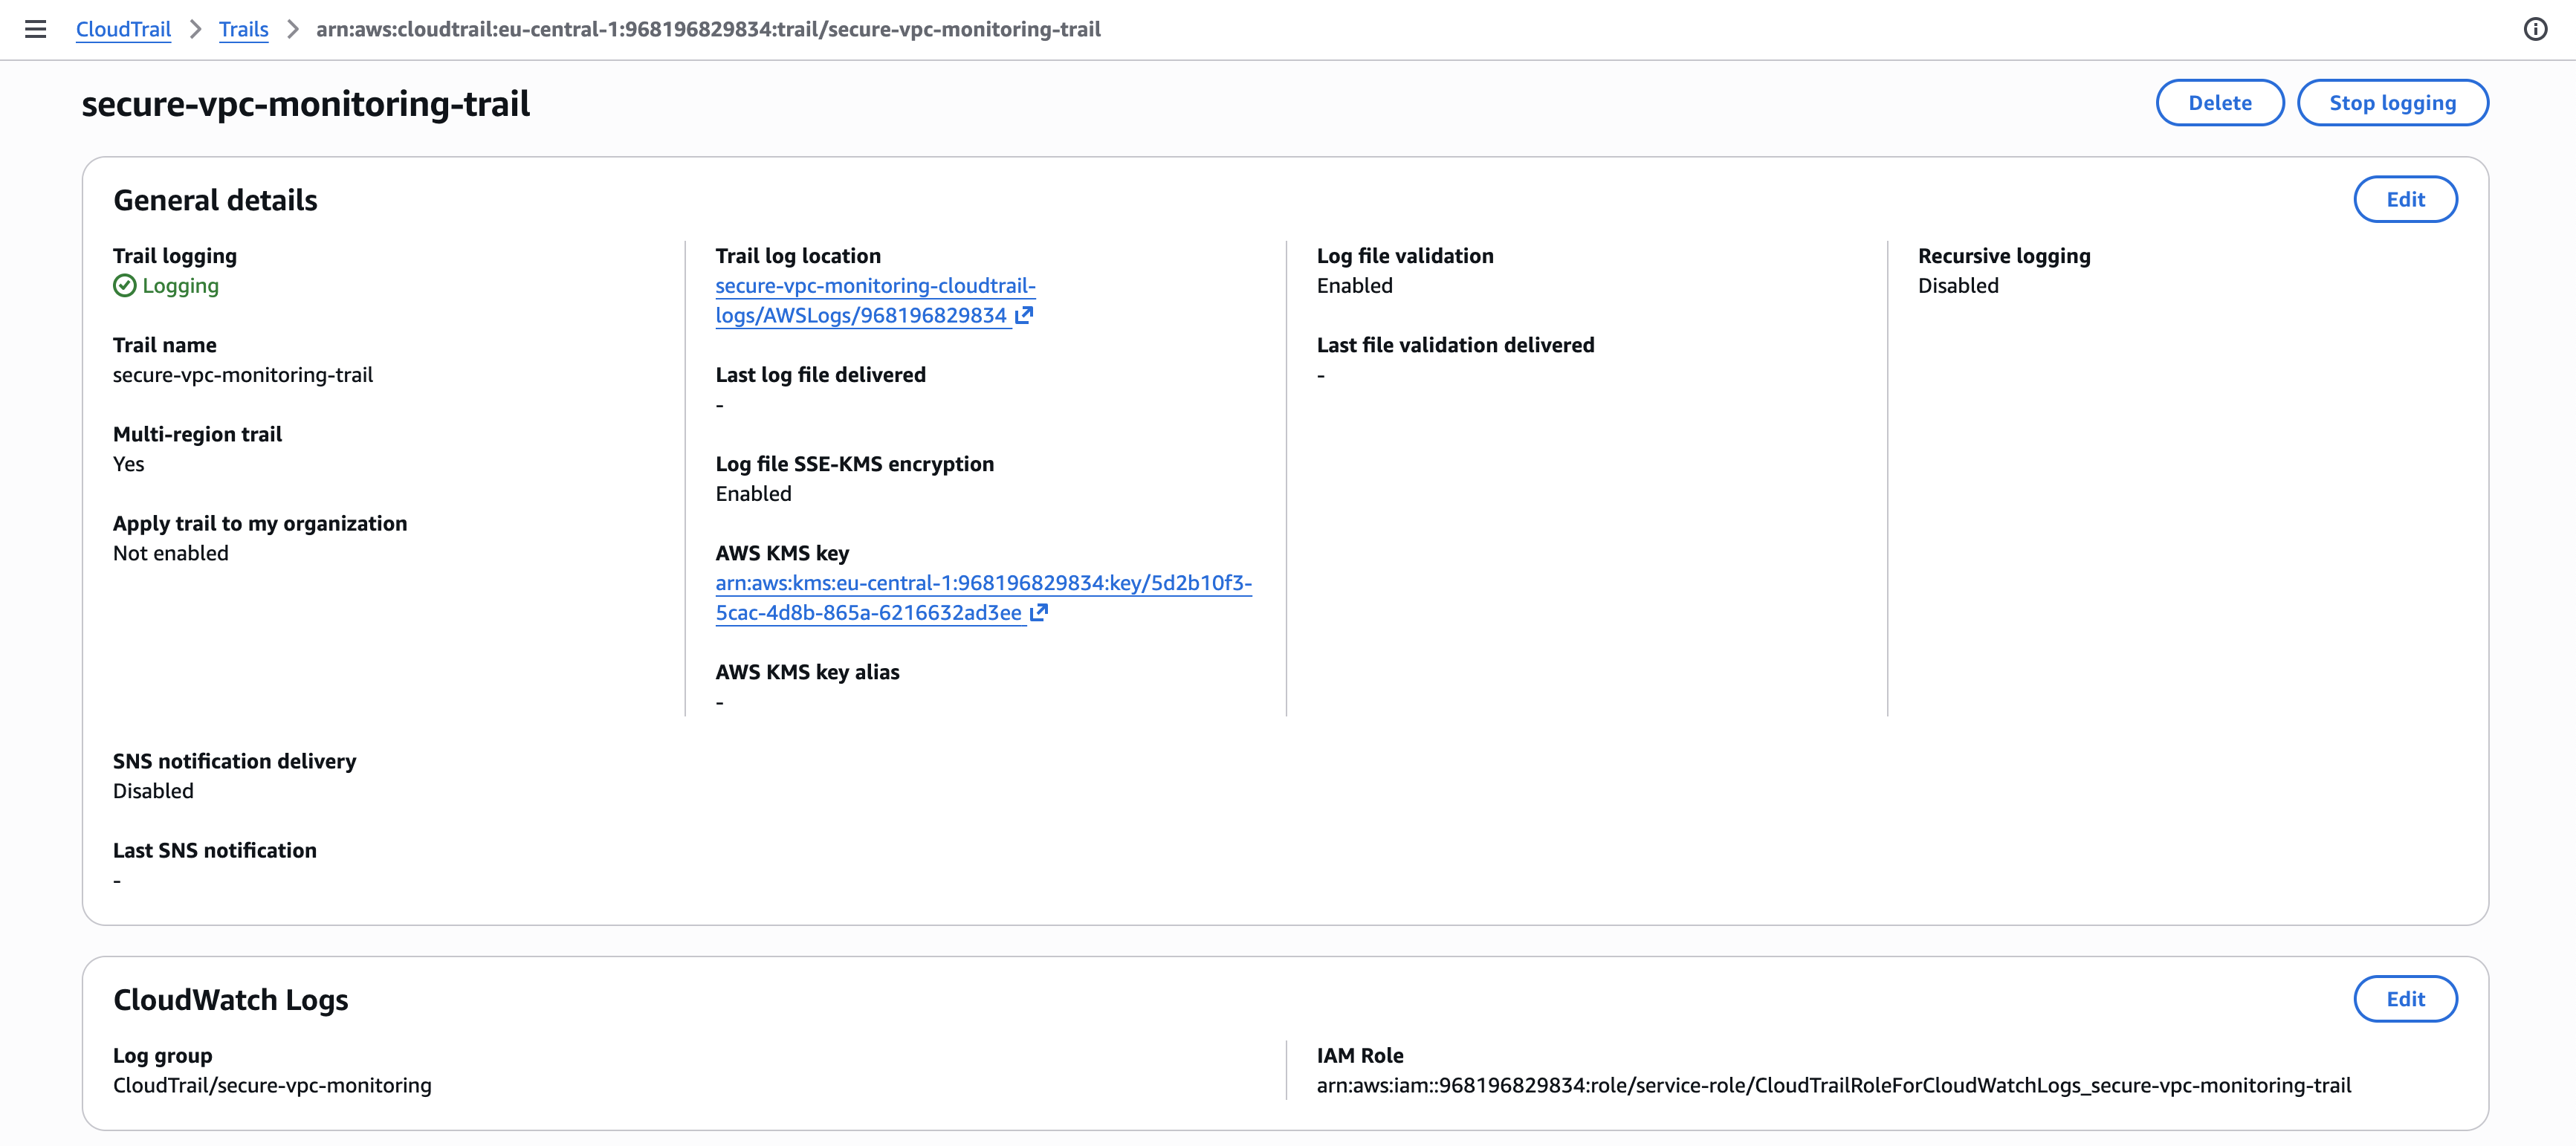Click the green Logging status check icon
Image resolution: width=2576 pixels, height=1146 pixels.
point(124,286)
